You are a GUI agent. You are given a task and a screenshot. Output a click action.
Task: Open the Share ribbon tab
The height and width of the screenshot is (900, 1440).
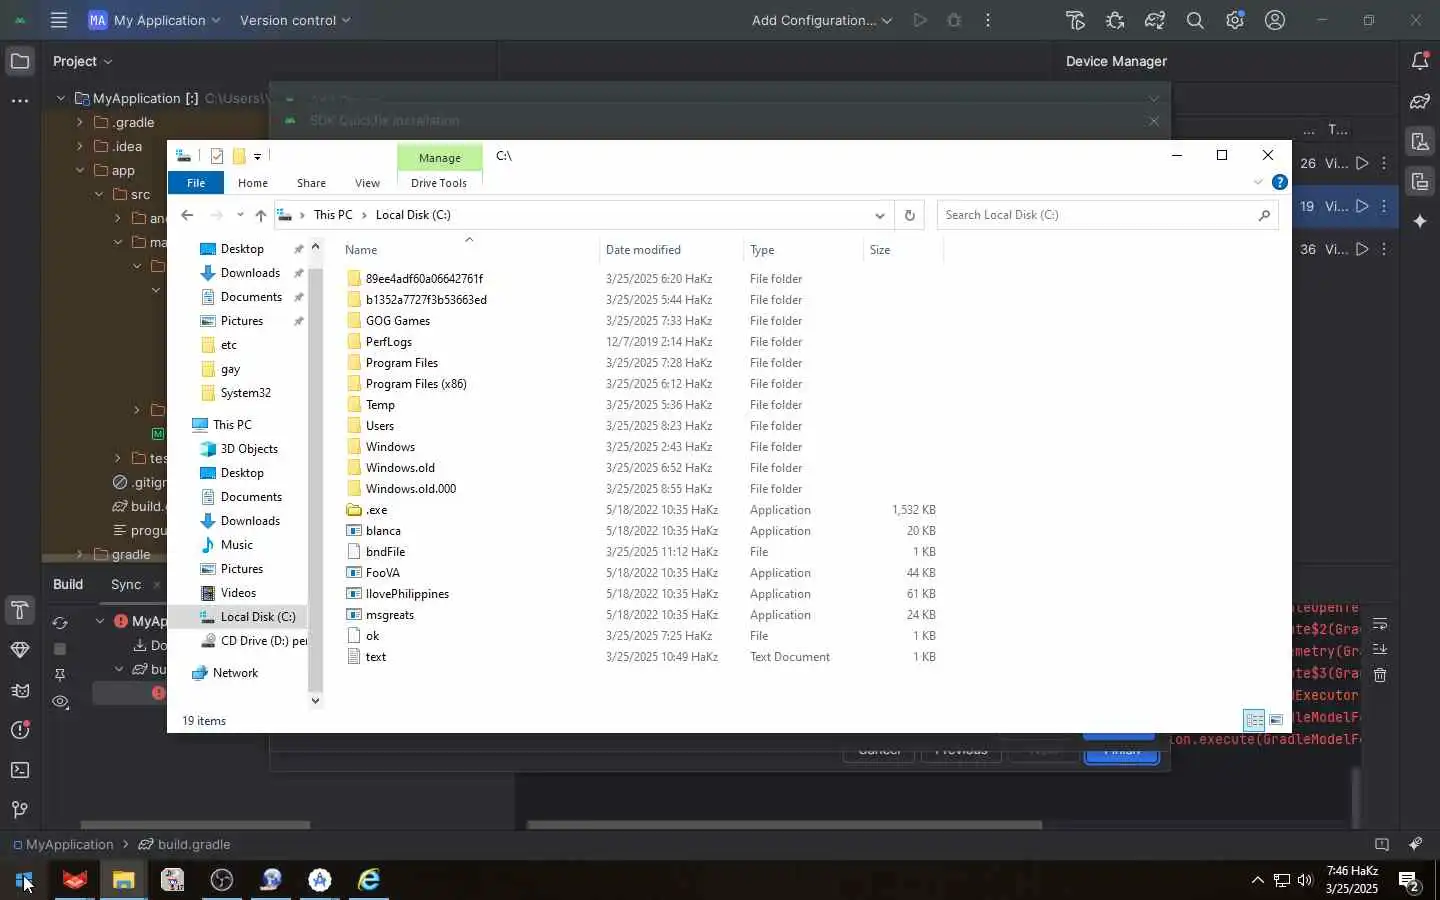click(x=311, y=183)
